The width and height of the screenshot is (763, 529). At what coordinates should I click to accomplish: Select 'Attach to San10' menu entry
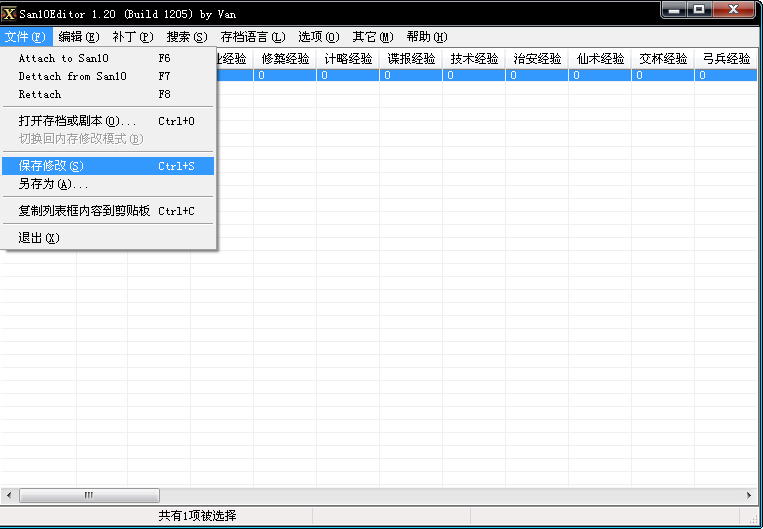[64, 58]
